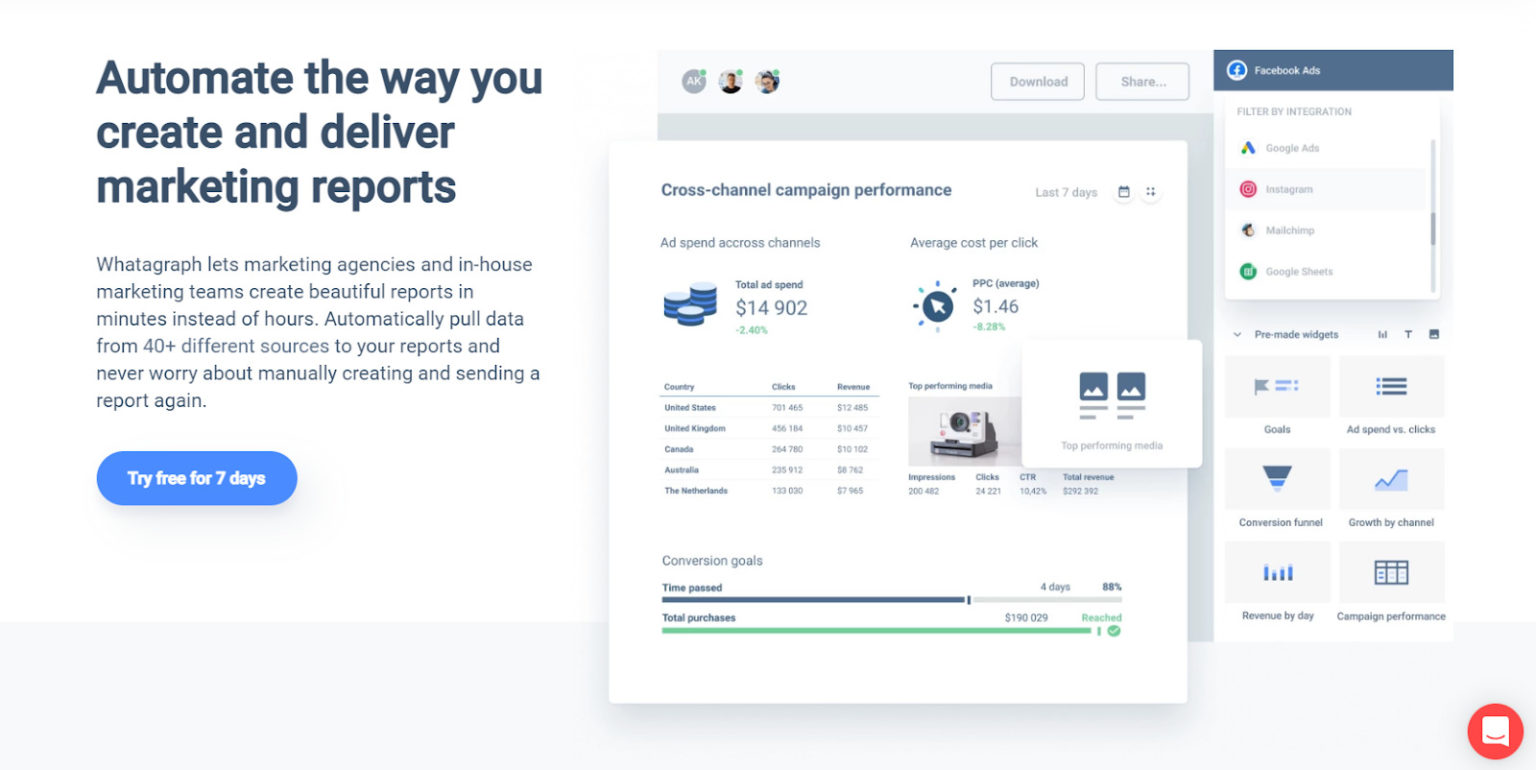Click the Download button
The image size is (1536, 770).
click(1037, 81)
